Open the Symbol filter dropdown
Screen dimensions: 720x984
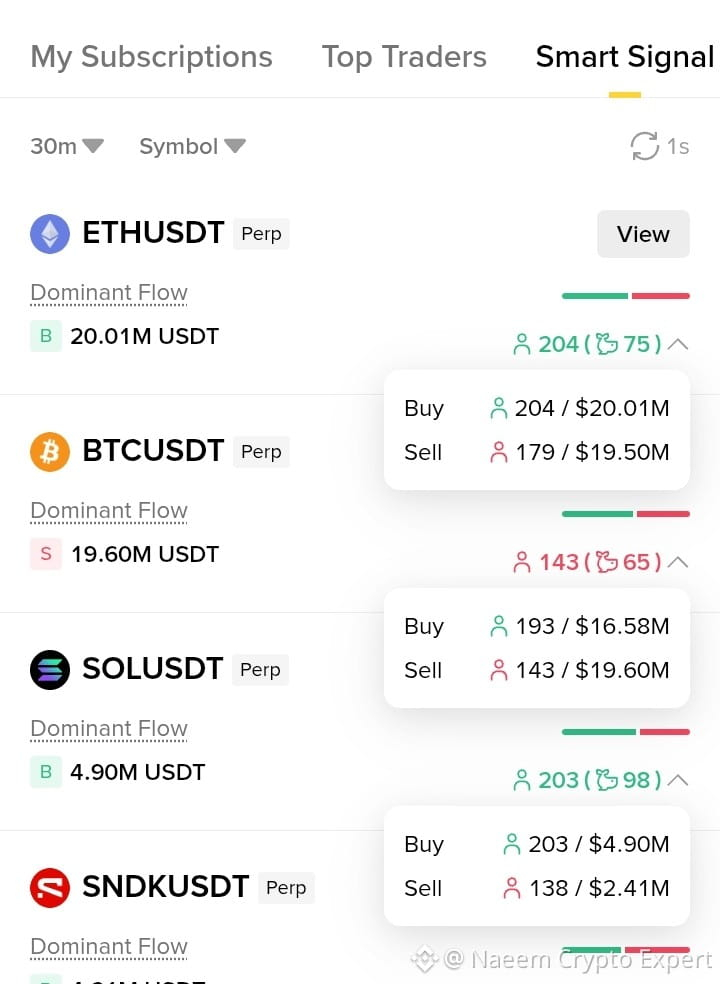pyautogui.click(x=192, y=146)
